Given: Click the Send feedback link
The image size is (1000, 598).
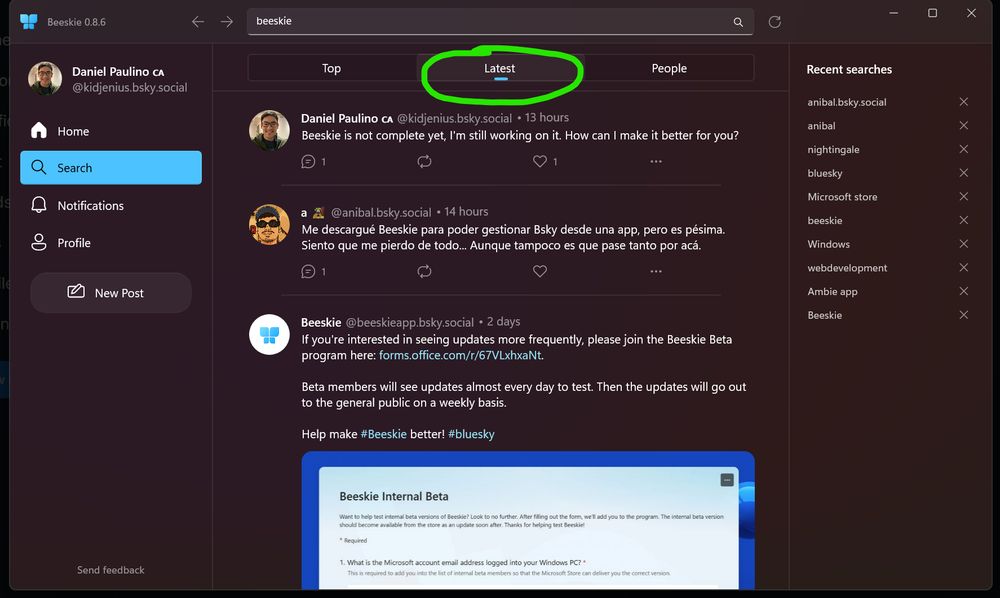Looking at the screenshot, I should [110, 570].
